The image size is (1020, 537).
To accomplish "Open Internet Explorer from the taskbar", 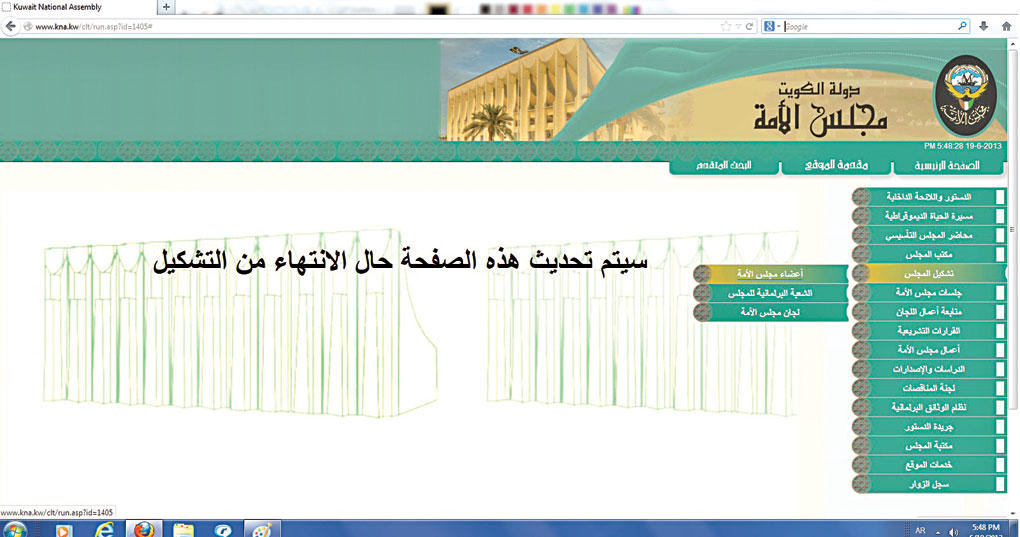I will (x=101, y=529).
